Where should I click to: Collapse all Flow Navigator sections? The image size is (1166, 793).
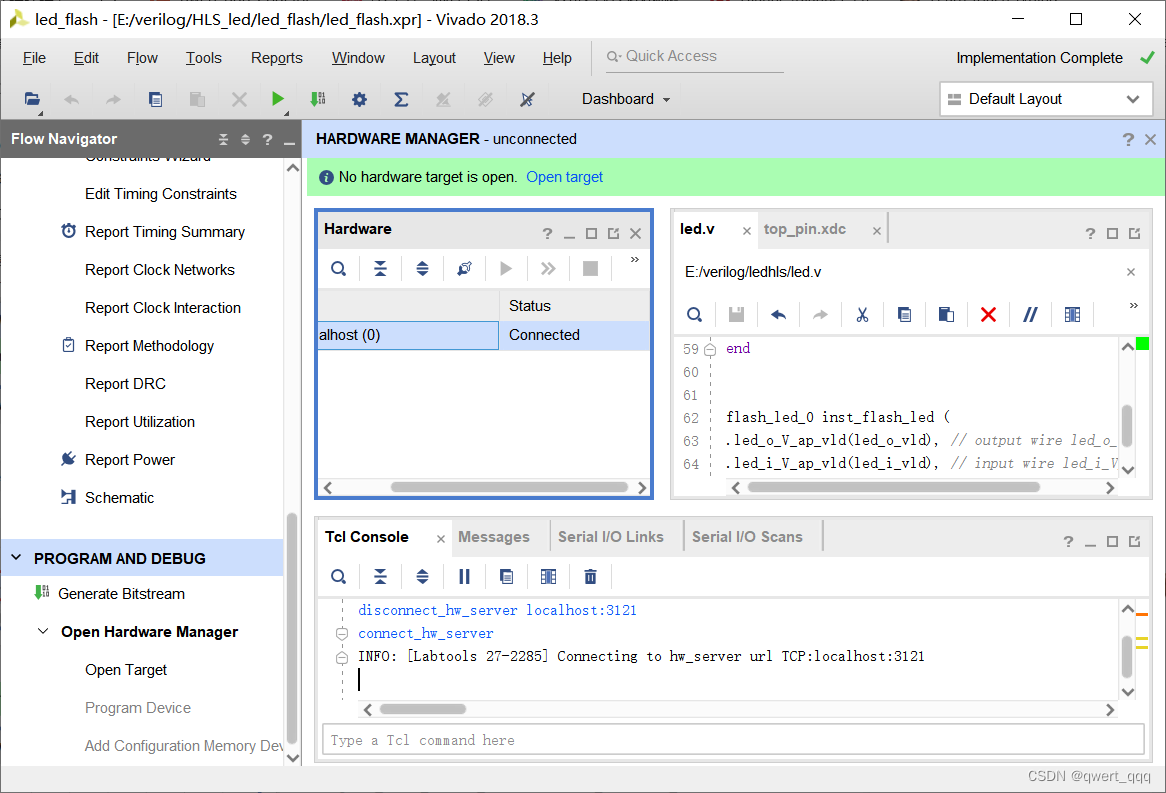pyautogui.click(x=223, y=139)
